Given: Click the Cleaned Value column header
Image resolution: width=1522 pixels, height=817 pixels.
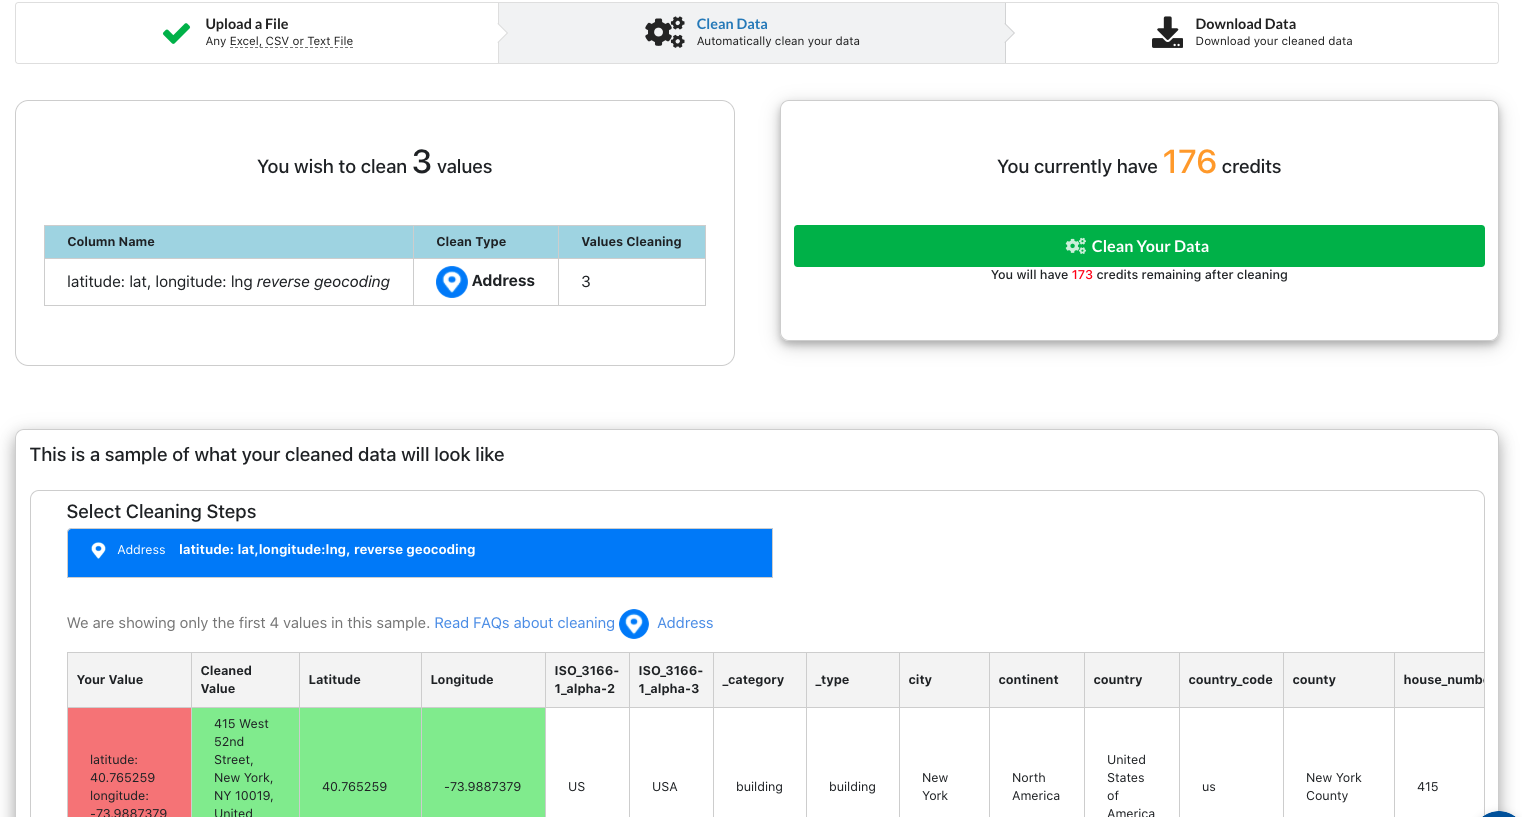Looking at the screenshot, I should [245, 680].
